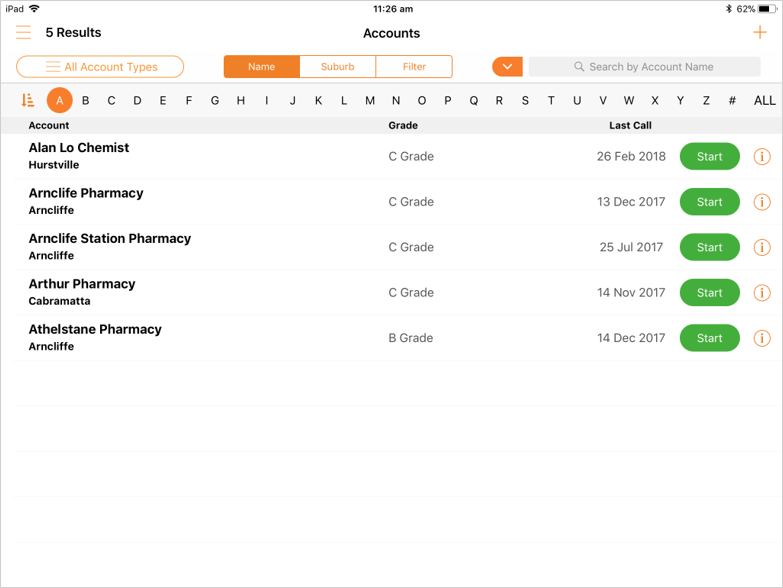Image resolution: width=783 pixels, height=588 pixels.
Task: Open the All Account Types selector
Action: [x=100, y=67]
